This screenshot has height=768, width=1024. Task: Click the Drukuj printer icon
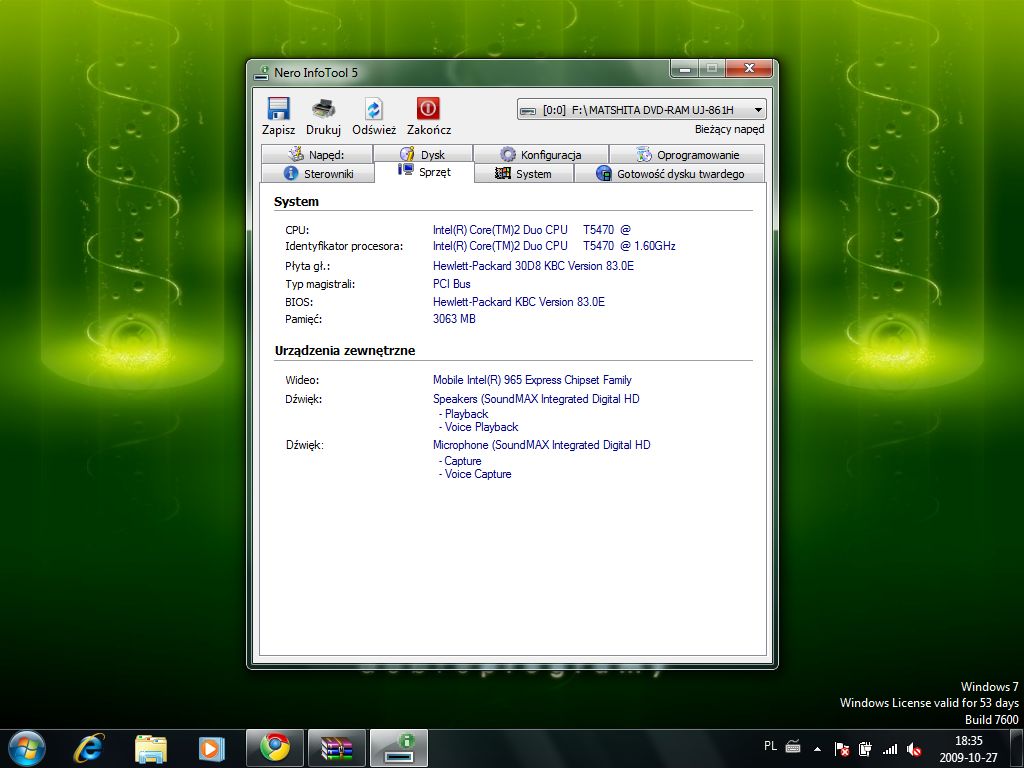323,108
